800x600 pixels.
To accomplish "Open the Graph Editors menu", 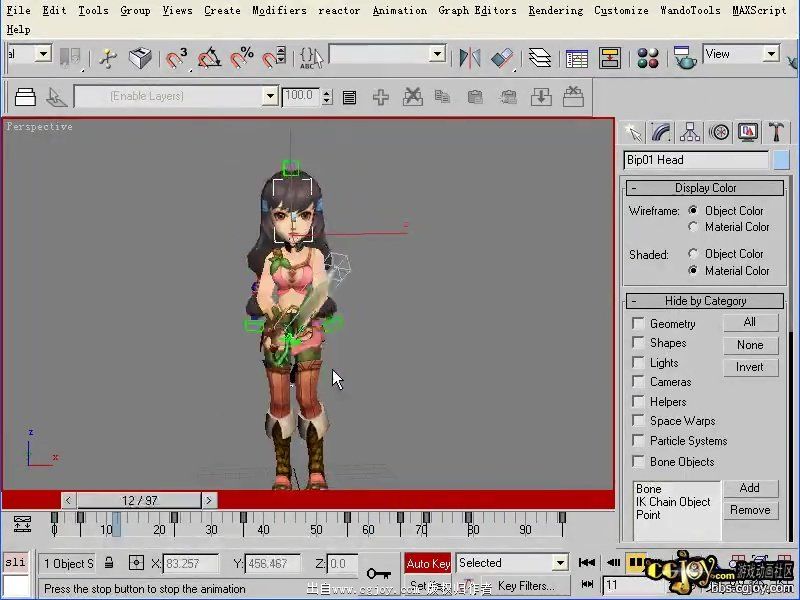I will pos(477,10).
